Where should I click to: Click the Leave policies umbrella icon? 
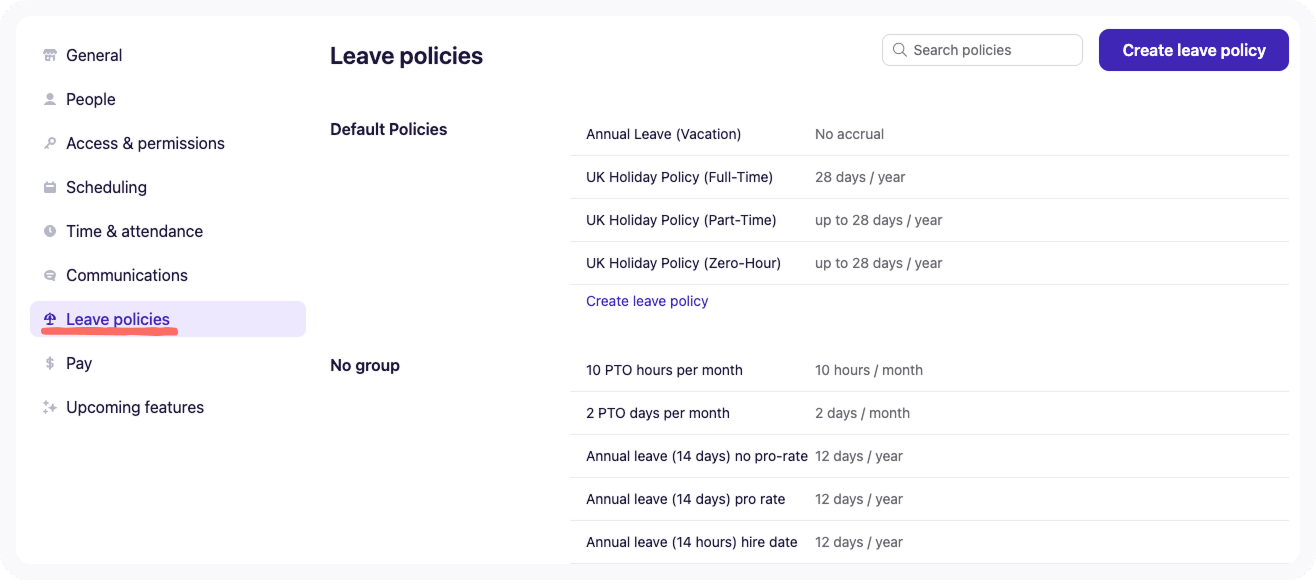[50, 319]
